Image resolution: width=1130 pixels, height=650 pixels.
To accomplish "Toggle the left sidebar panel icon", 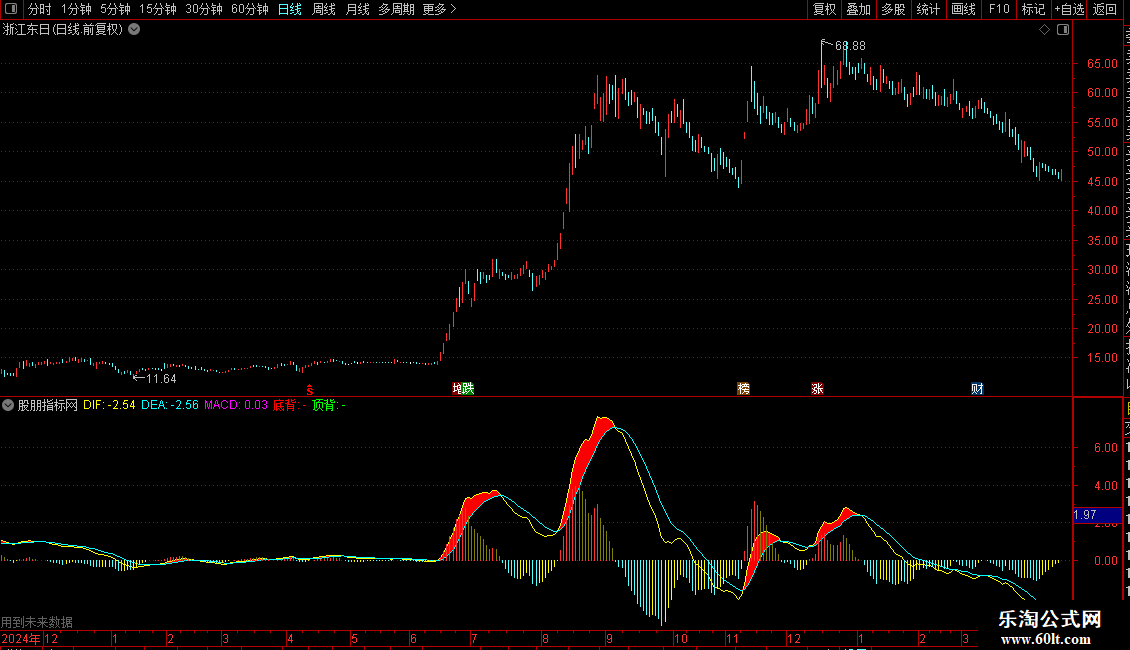I will tap(11, 9).
